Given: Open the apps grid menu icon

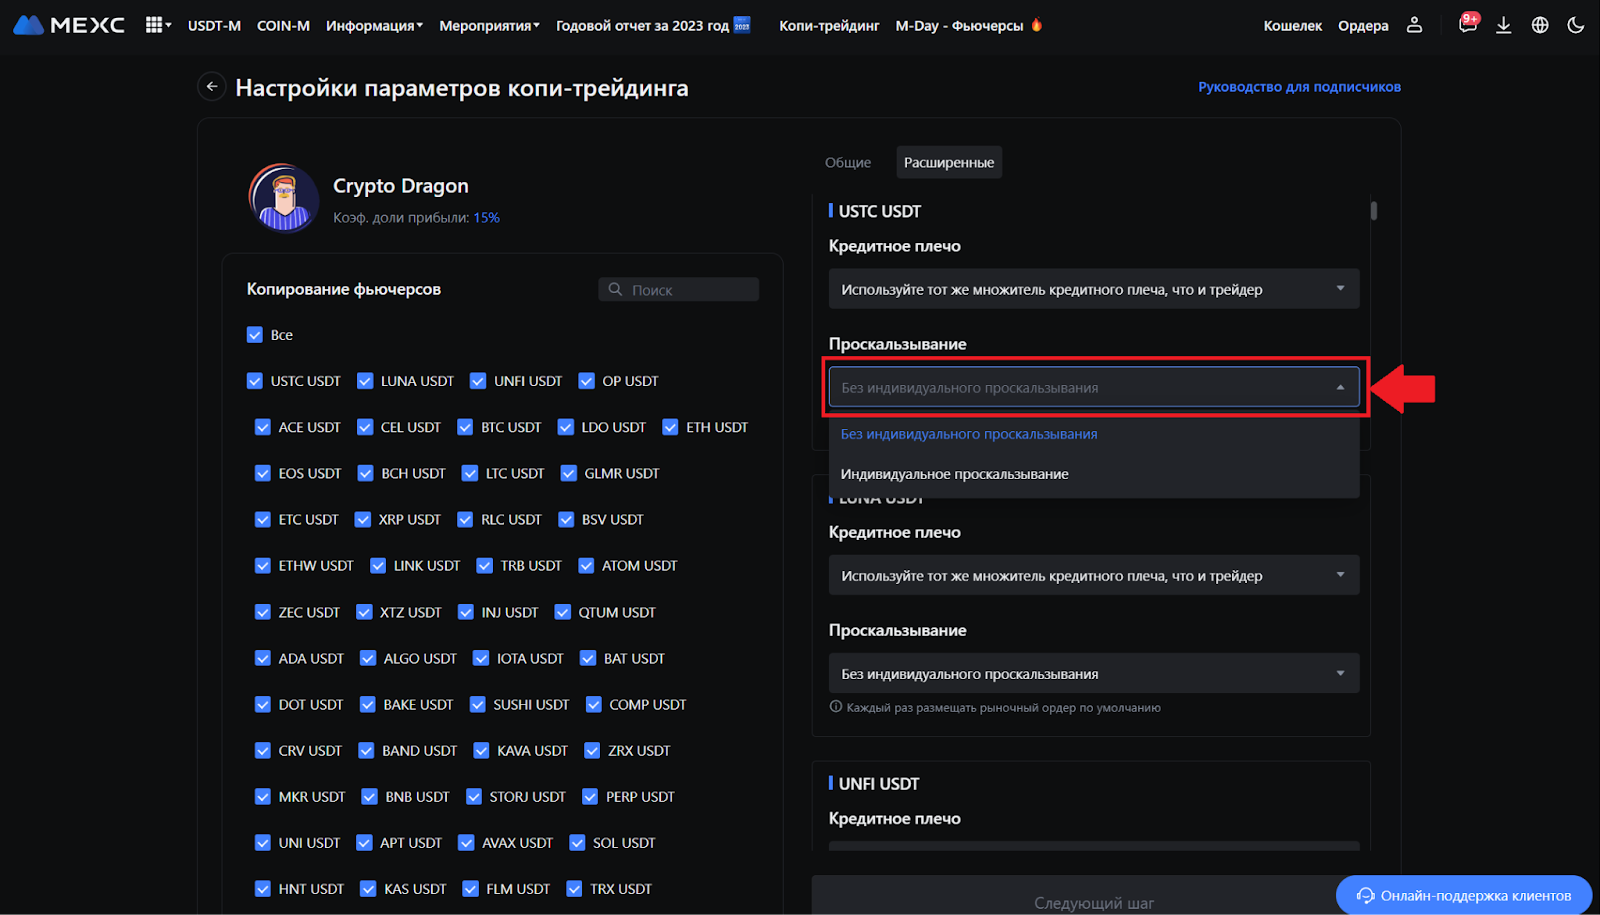Looking at the screenshot, I should 155,25.
